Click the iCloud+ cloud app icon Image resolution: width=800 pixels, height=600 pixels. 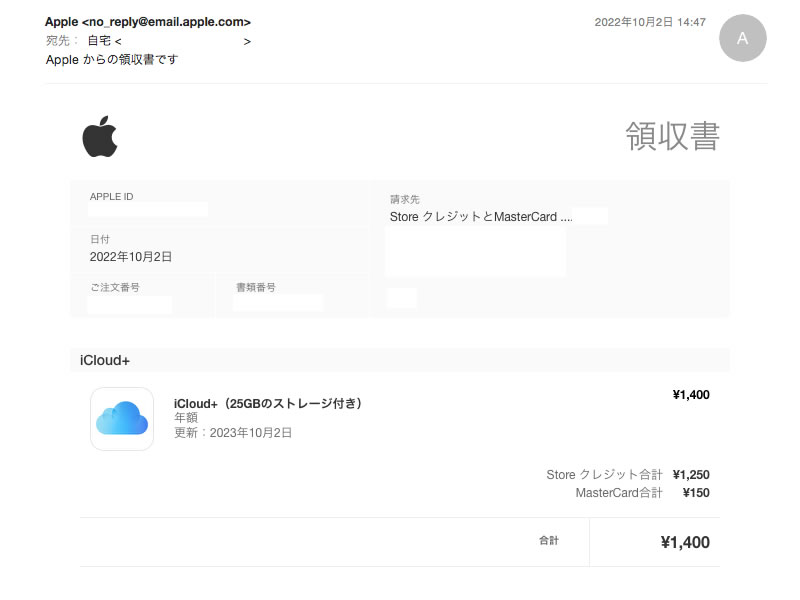[122, 419]
